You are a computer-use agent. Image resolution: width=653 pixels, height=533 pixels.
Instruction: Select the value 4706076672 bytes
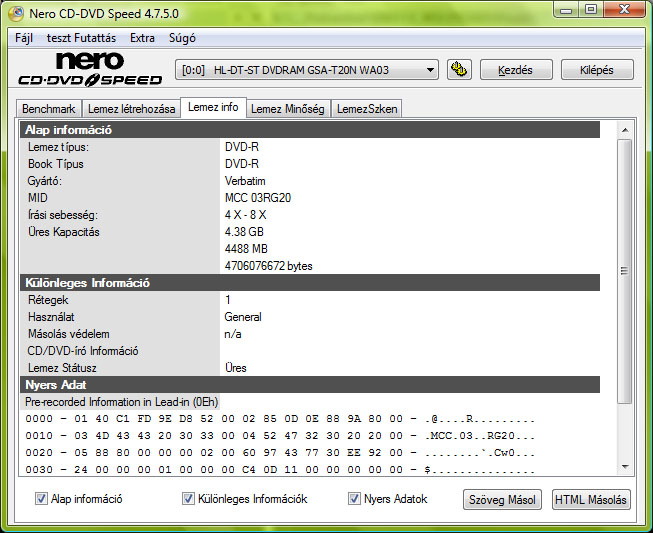pyautogui.click(x=269, y=266)
